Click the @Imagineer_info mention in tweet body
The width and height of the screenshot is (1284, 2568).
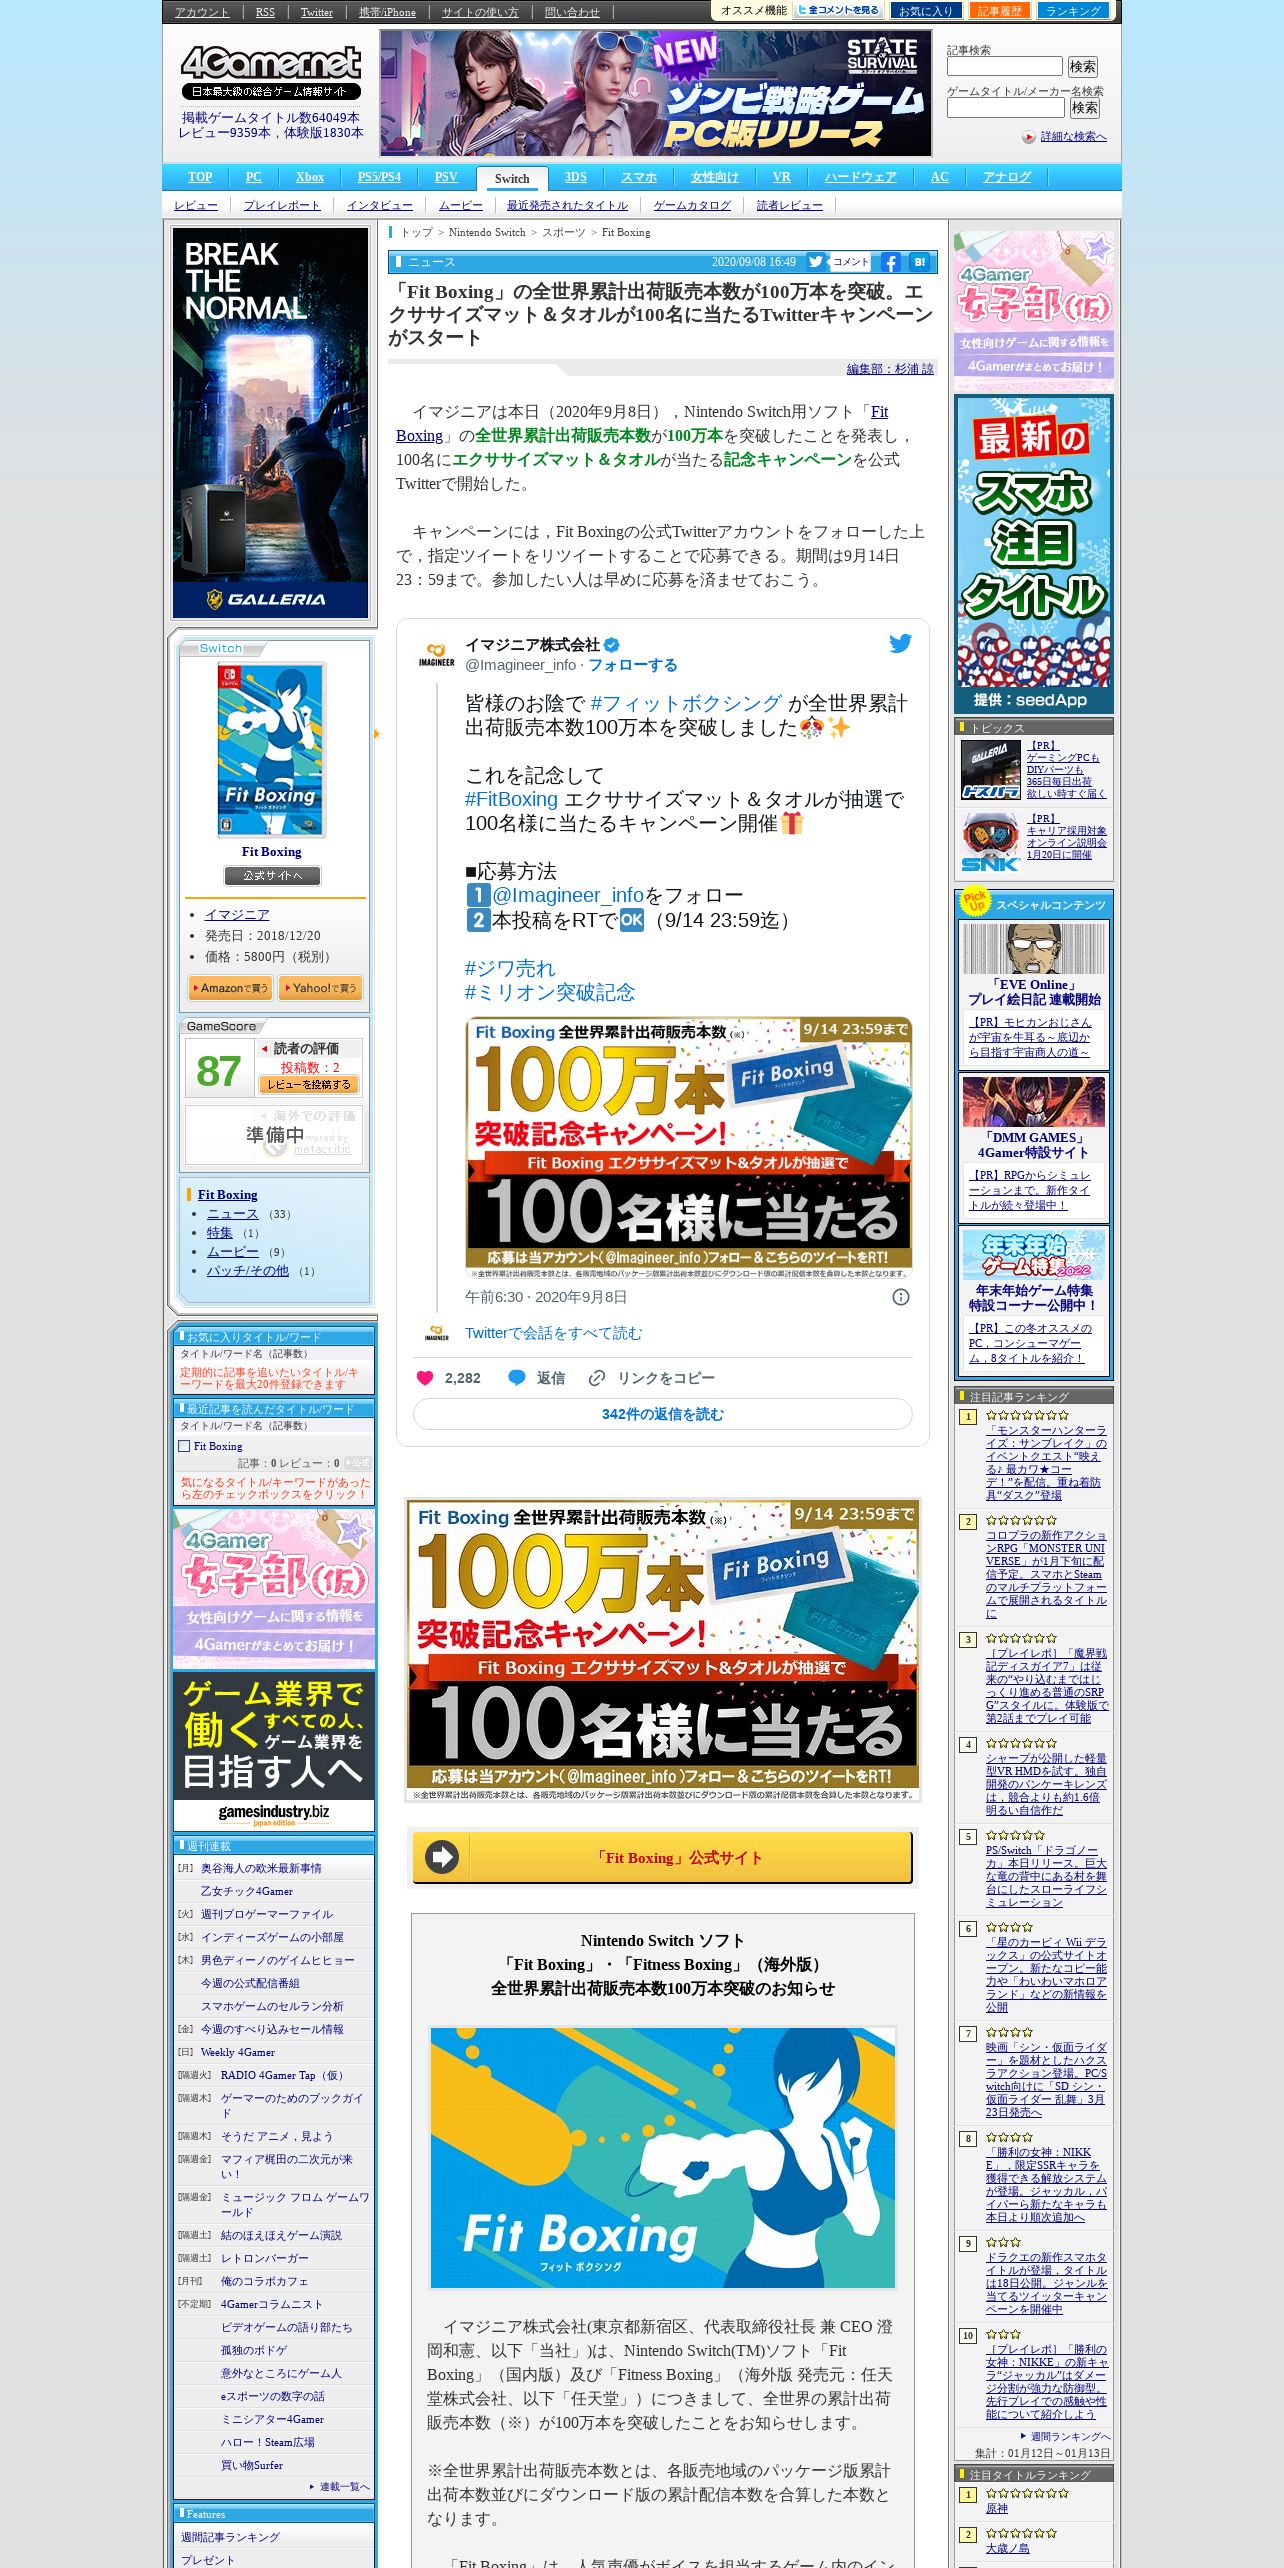(x=568, y=895)
